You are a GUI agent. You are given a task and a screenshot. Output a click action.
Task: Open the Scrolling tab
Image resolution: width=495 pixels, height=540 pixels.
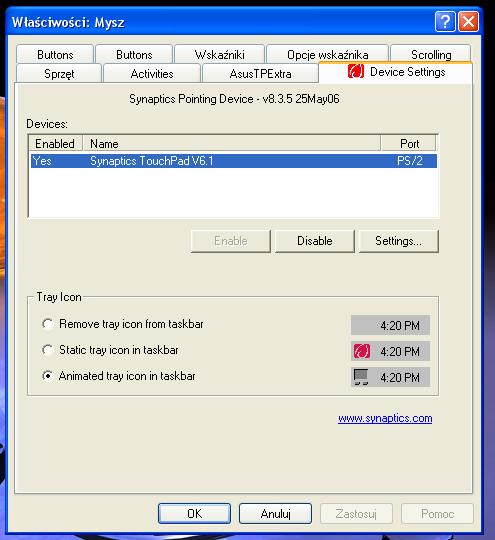tap(431, 54)
